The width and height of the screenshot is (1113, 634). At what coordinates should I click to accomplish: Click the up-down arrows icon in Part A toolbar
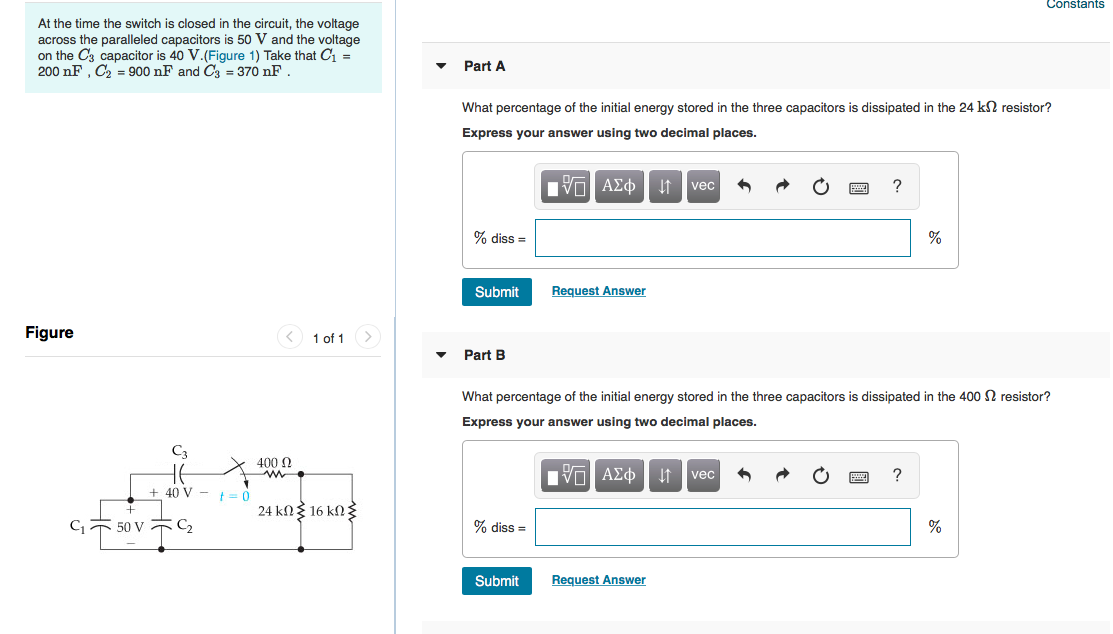coord(664,186)
